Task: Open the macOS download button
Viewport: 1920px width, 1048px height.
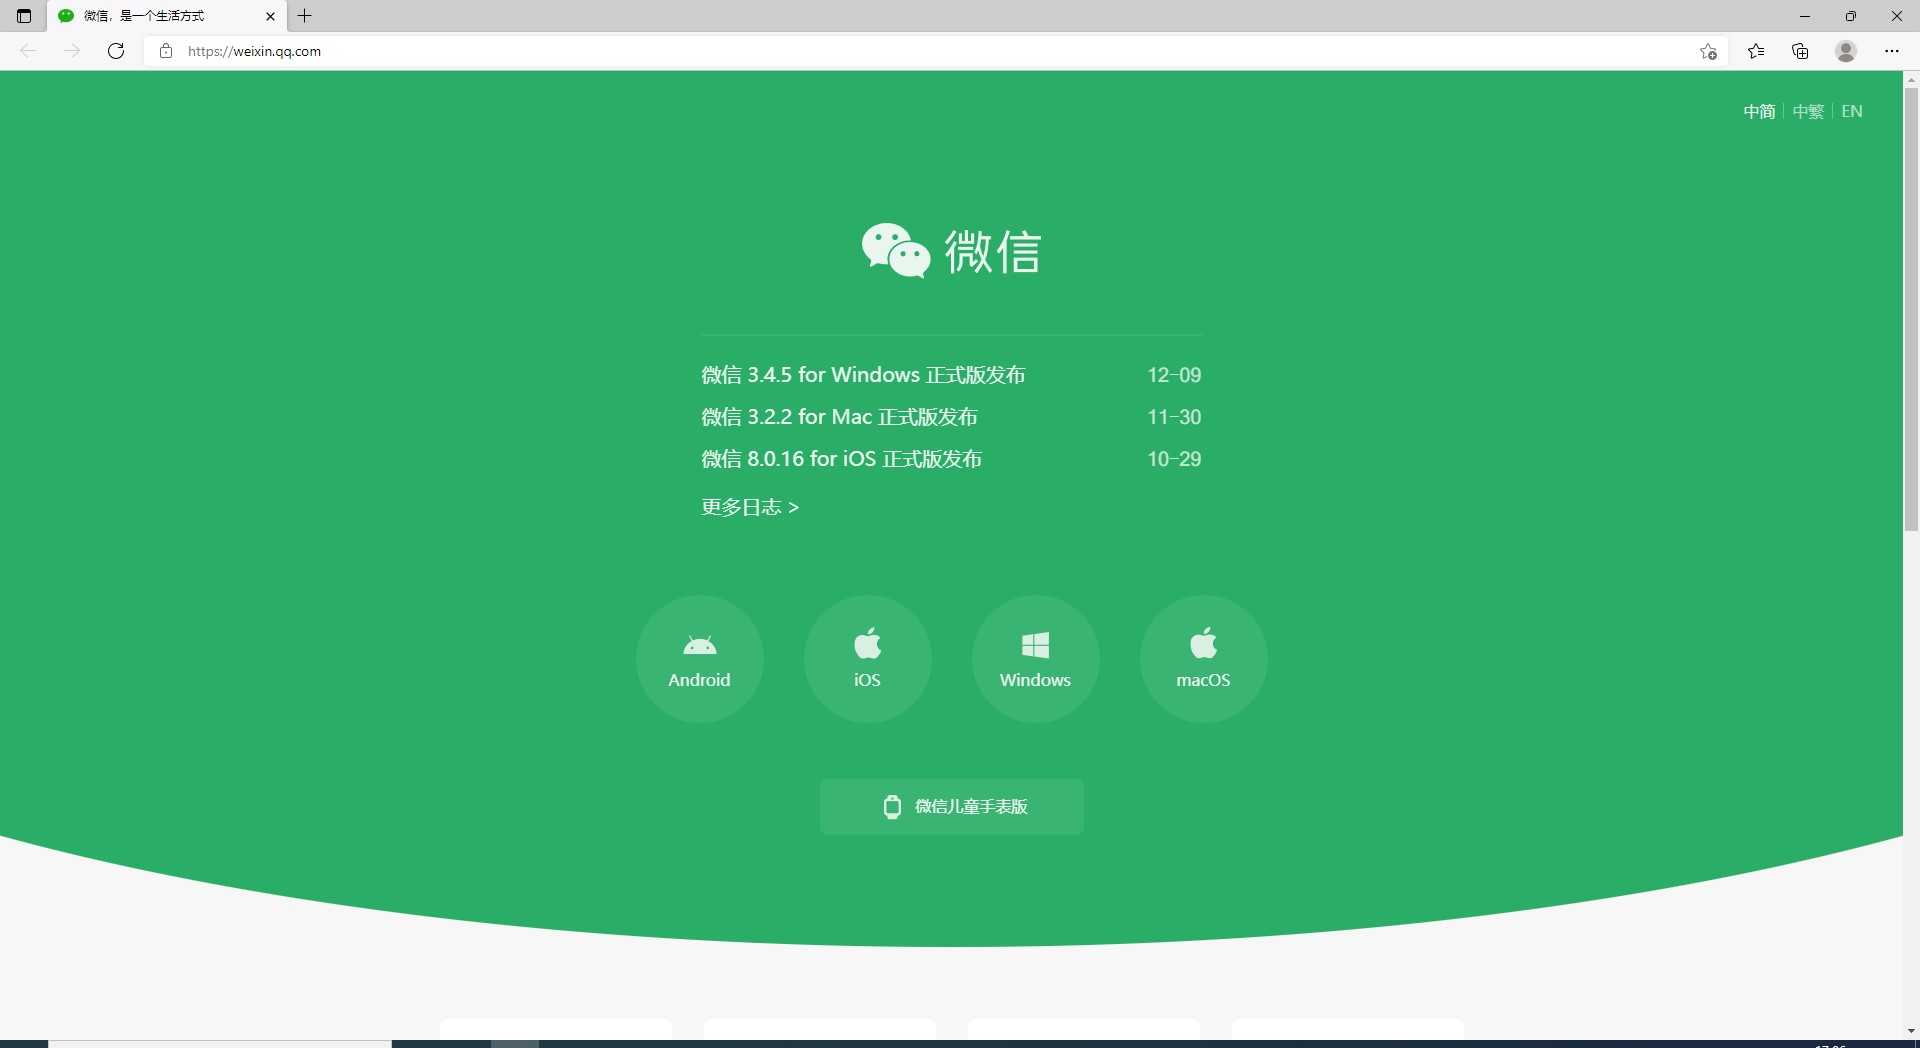Action: 1203,659
